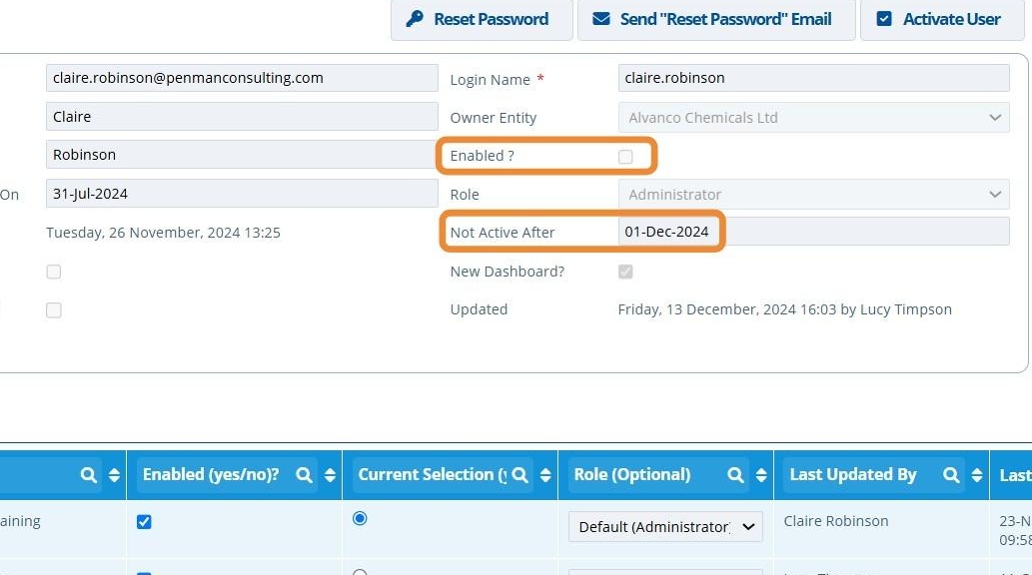
Task: Click the search icon in Enabled (yes/no)? column
Action: coord(304,476)
